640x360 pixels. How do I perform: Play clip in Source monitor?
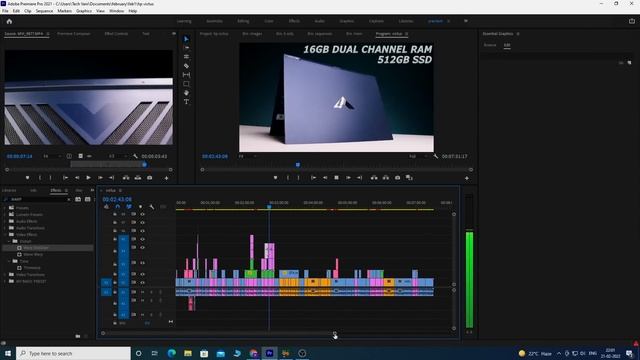tap(88, 178)
